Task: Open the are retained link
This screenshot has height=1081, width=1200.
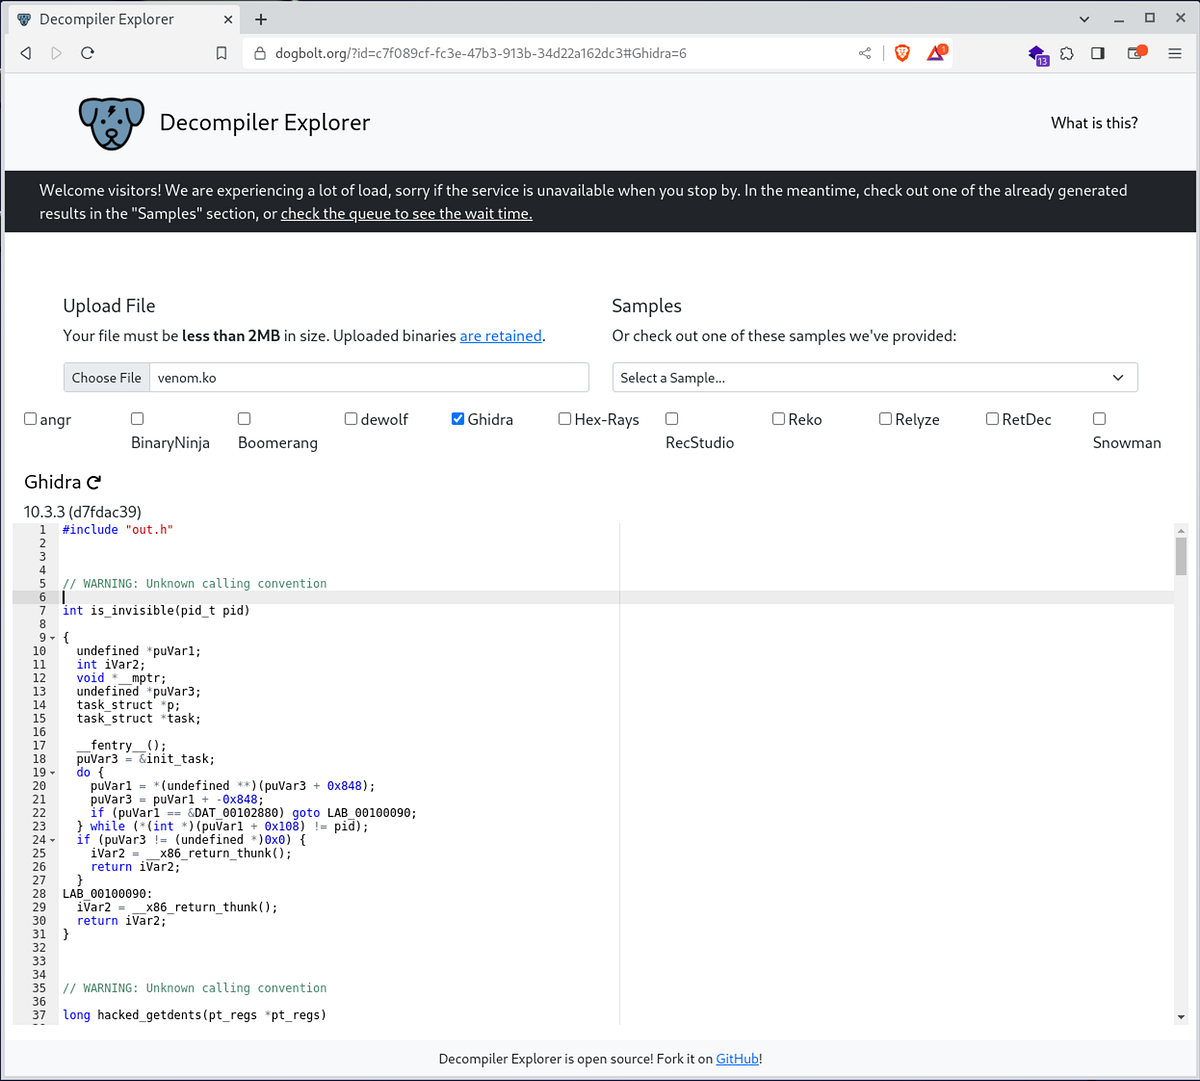Action: (x=501, y=336)
